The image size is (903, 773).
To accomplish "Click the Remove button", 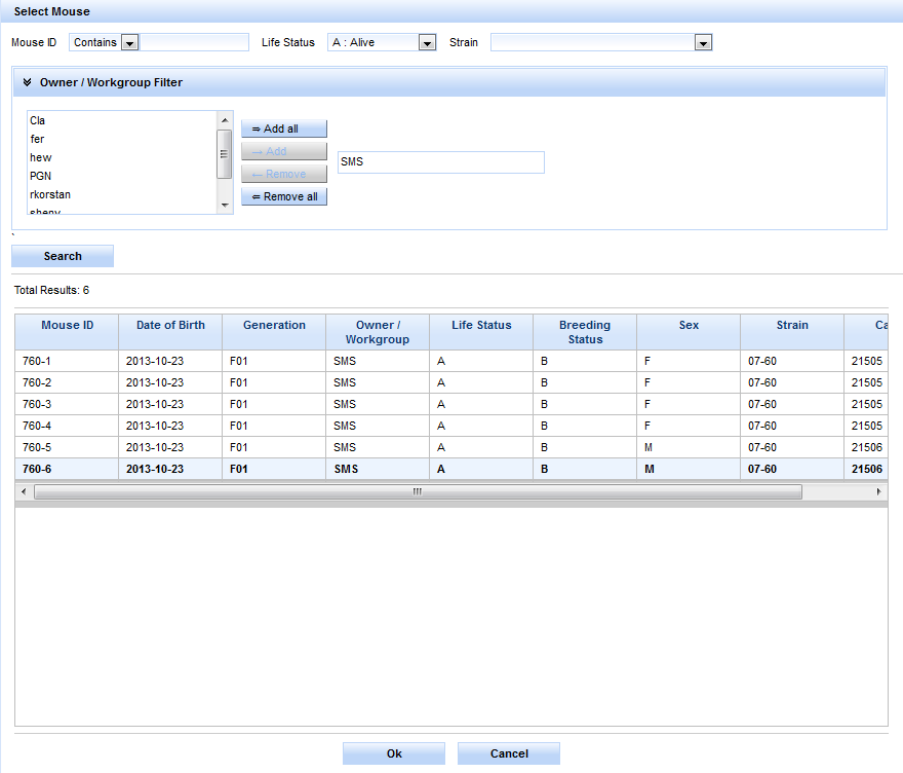I will (x=284, y=174).
